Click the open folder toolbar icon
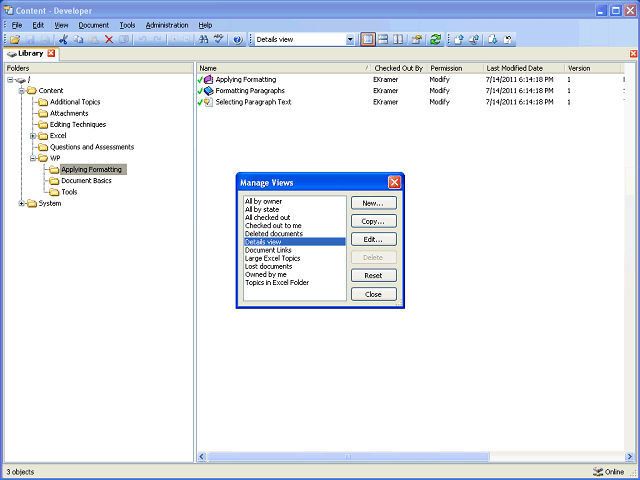 click(15, 40)
